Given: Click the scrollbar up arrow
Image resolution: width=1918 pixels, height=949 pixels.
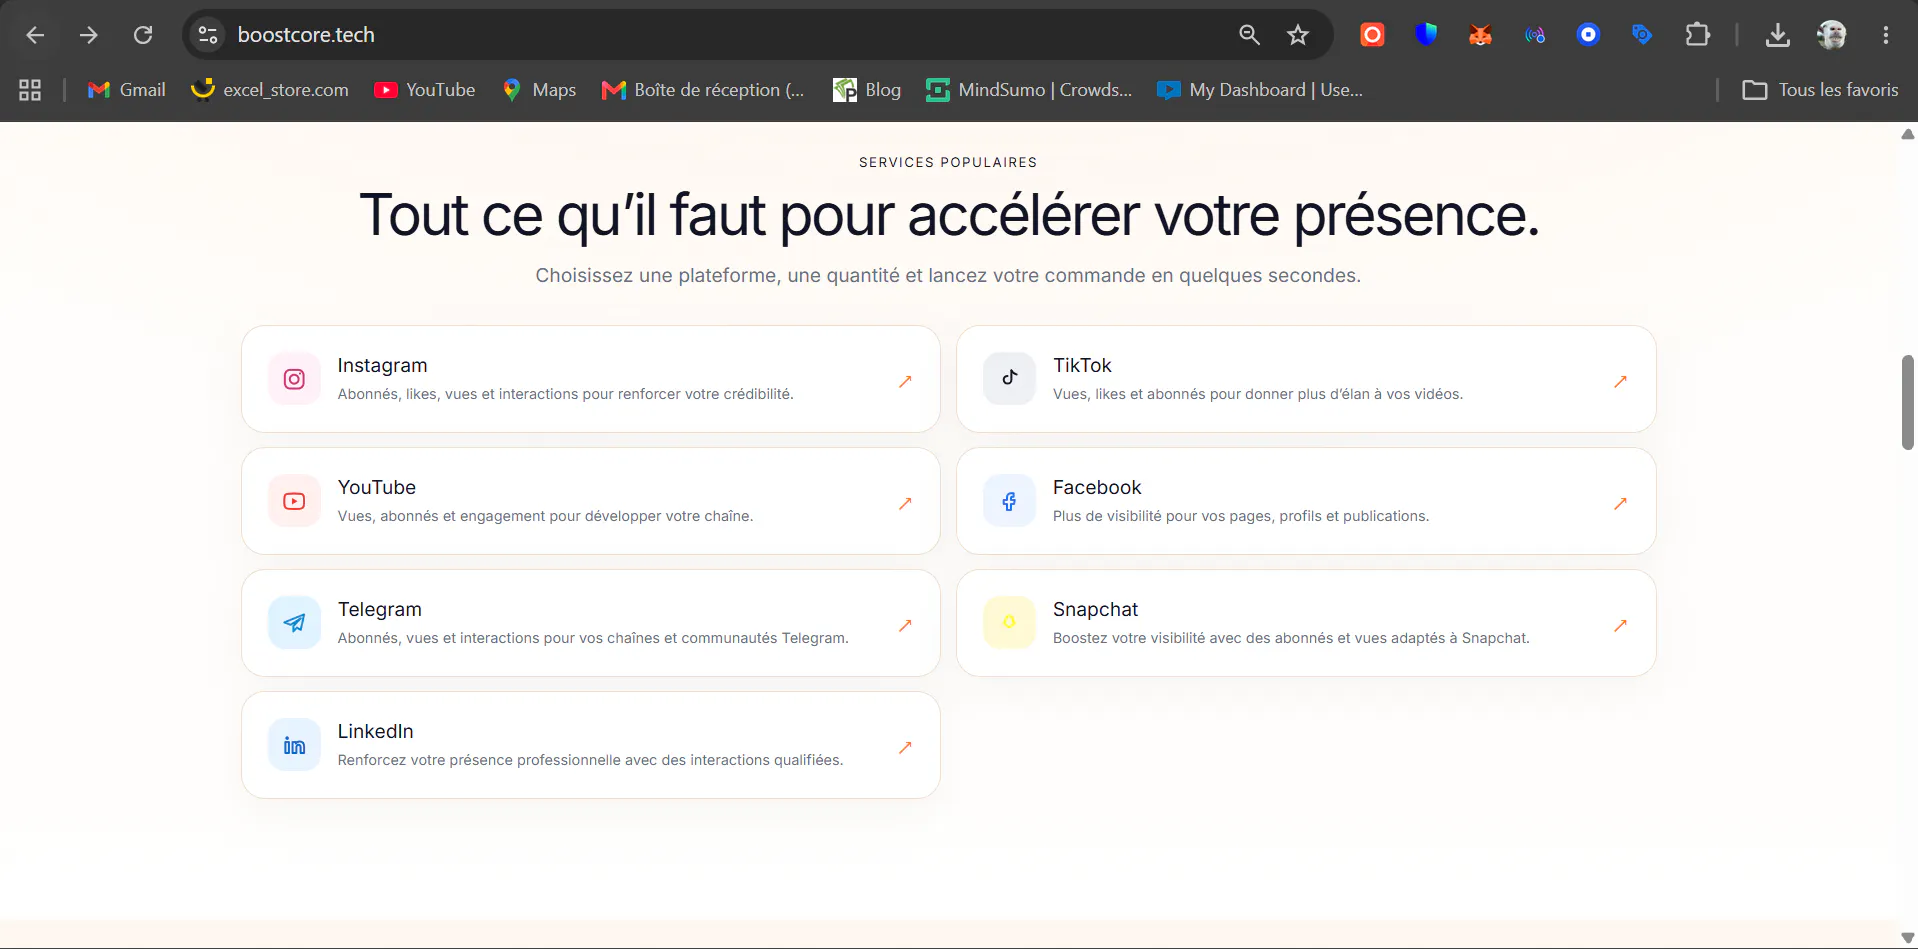Looking at the screenshot, I should [x=1908, y=134].
